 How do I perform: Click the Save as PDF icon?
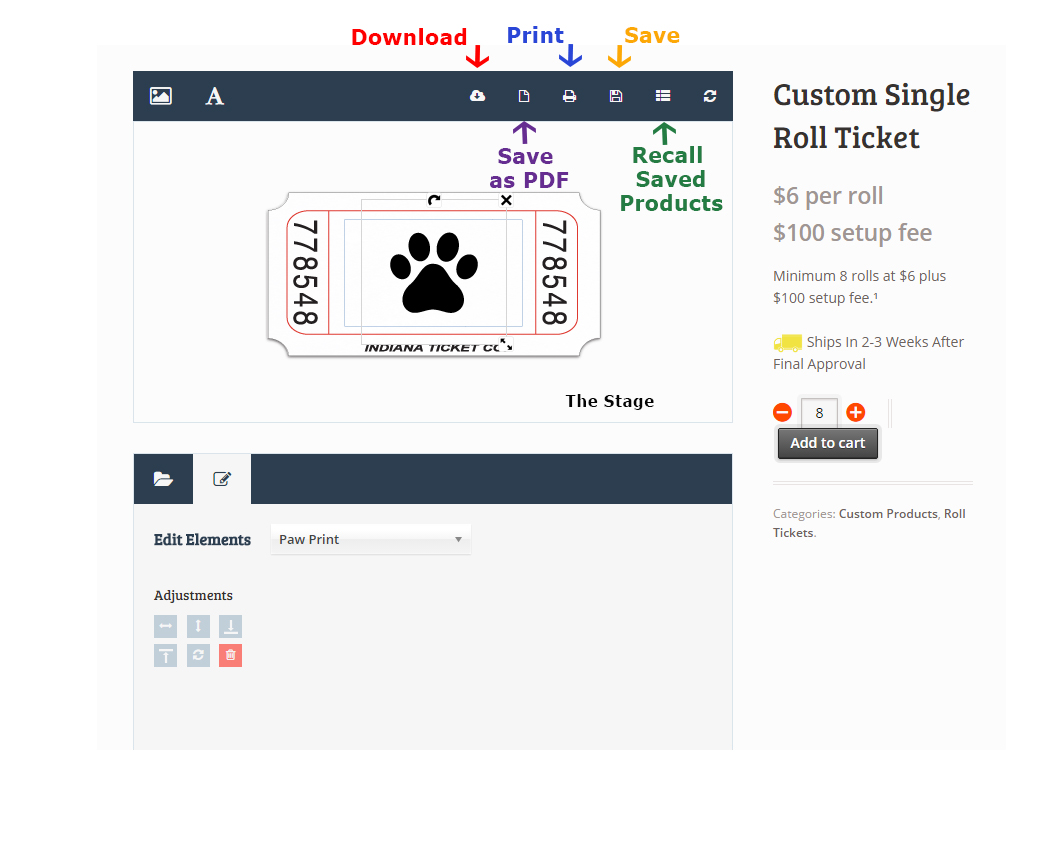523,96
